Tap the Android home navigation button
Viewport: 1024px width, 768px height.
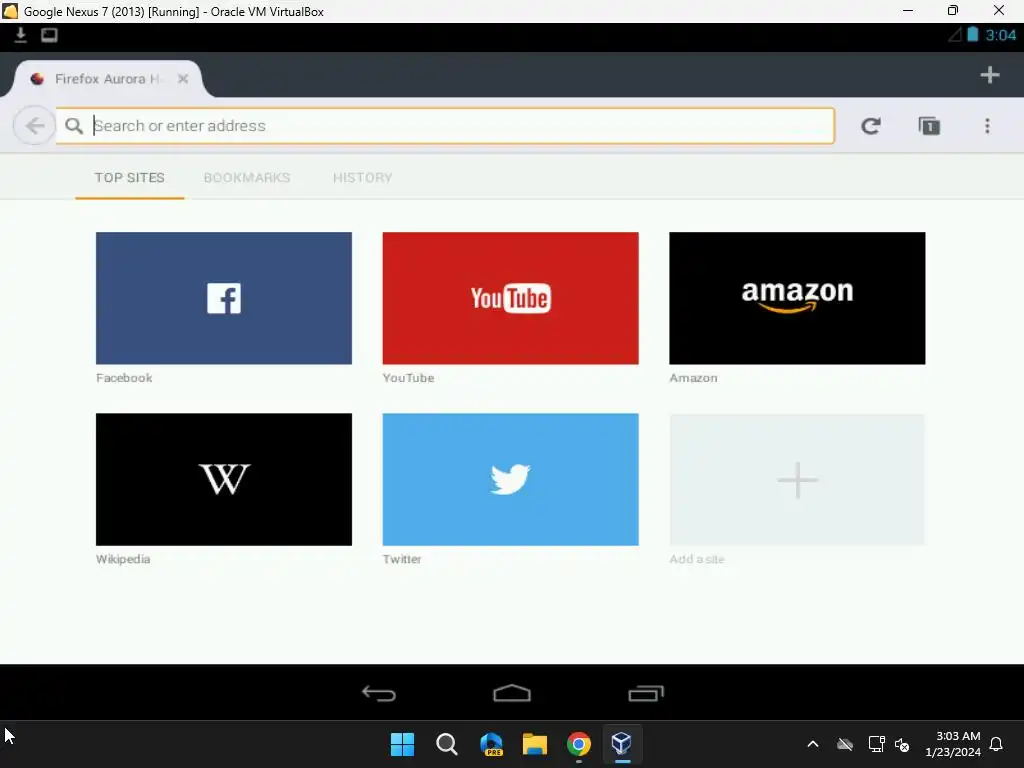point(511,693)
